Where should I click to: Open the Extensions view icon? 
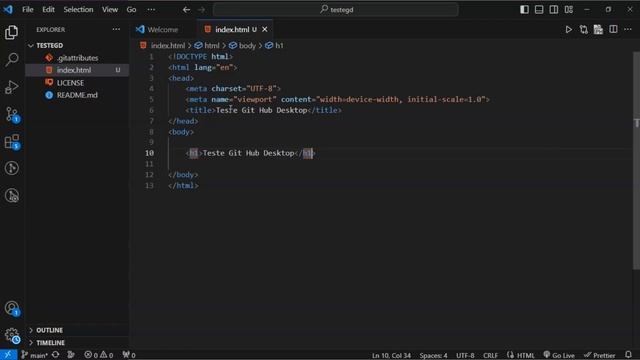12,142
